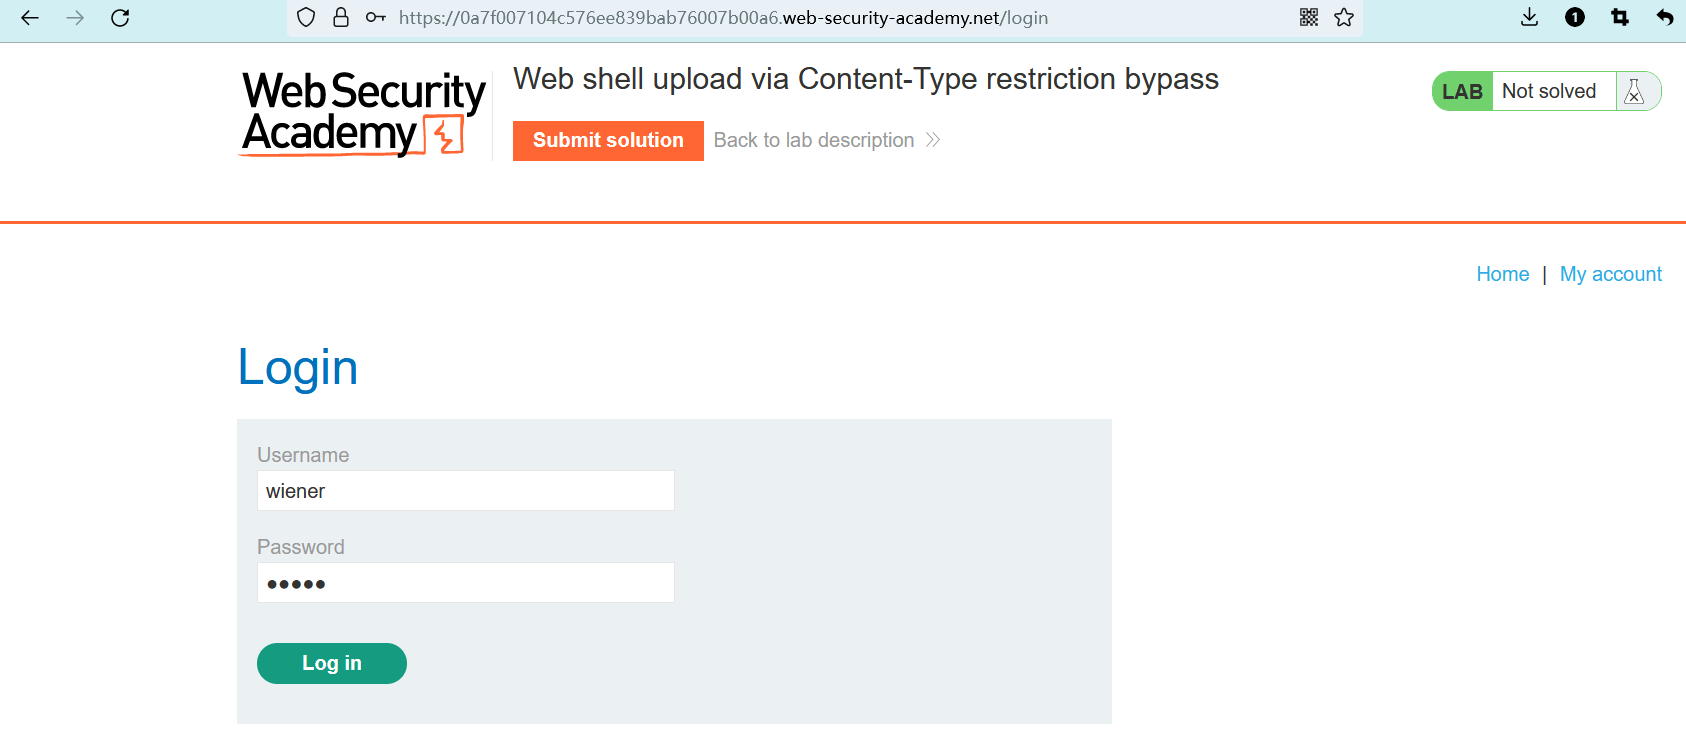This screenshot has height=755, width=1686.
Task: Open the downloads panel
Action: (1529, 18)
